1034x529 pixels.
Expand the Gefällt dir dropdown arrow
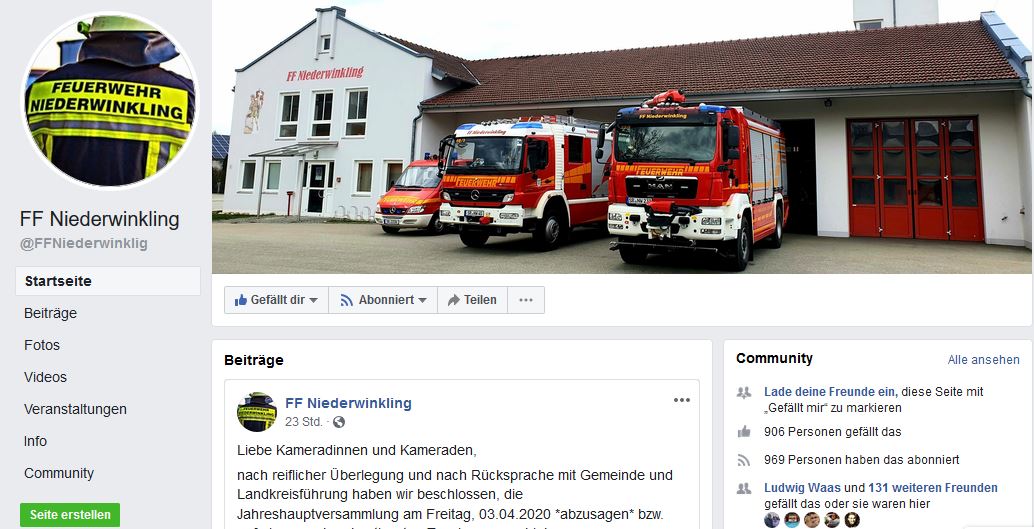[313, 300]
